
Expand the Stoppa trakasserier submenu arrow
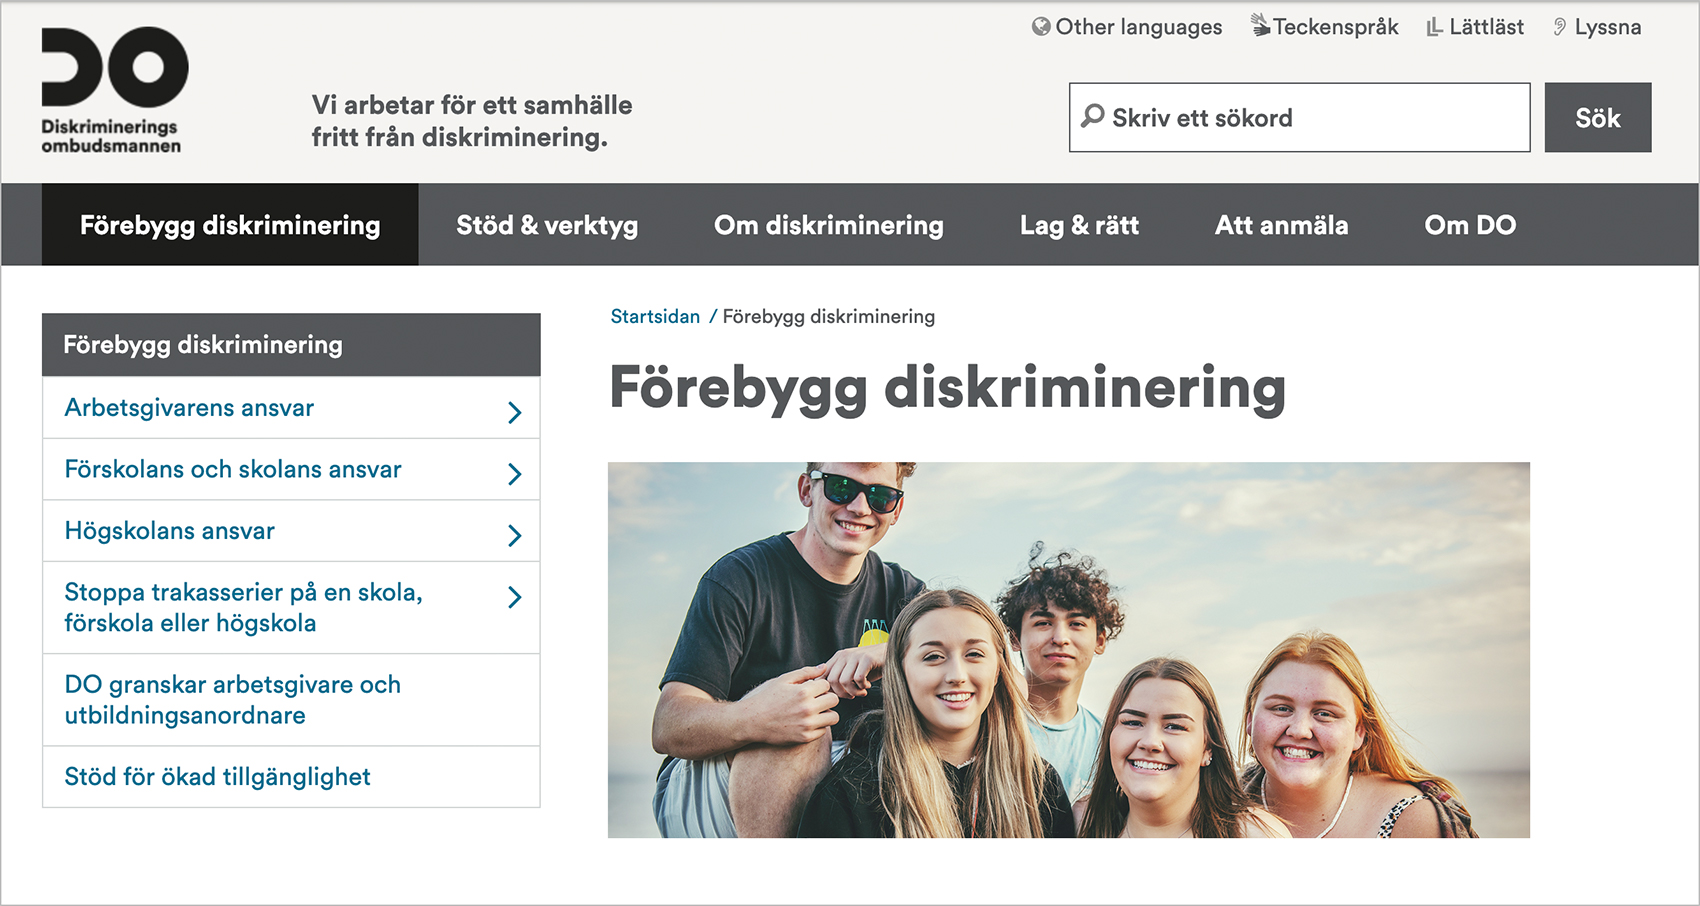click(x=514, y=597)
